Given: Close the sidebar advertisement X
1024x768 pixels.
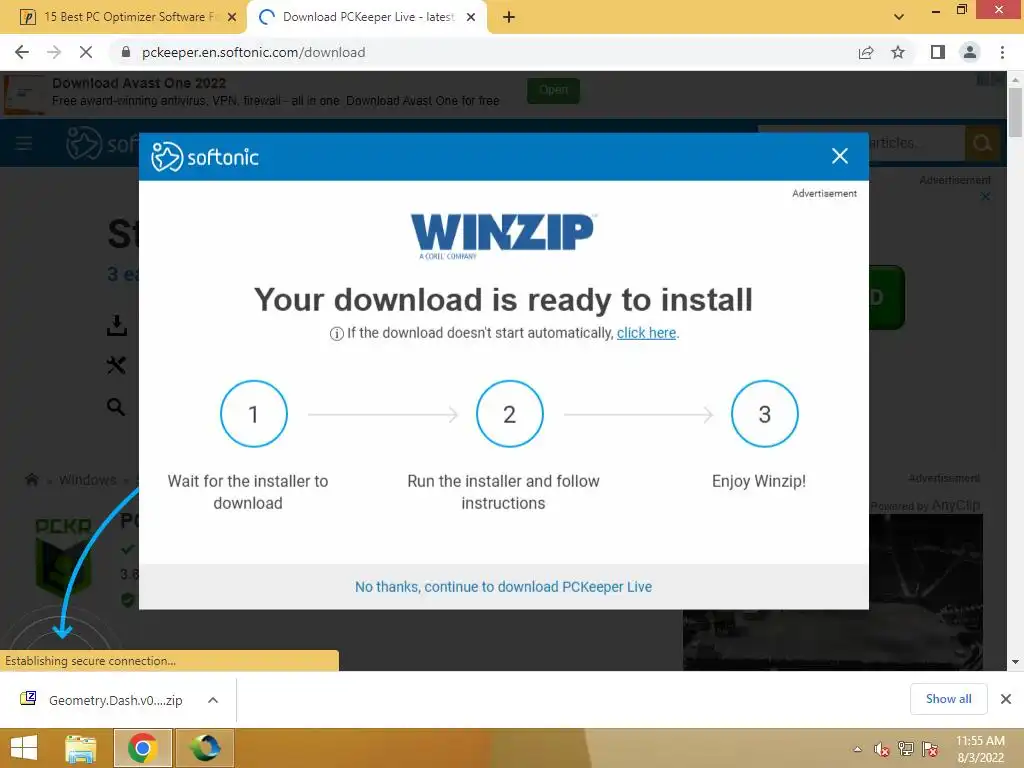Looking at the screenshot, I should pyautogui.click(x=985, y=196).
